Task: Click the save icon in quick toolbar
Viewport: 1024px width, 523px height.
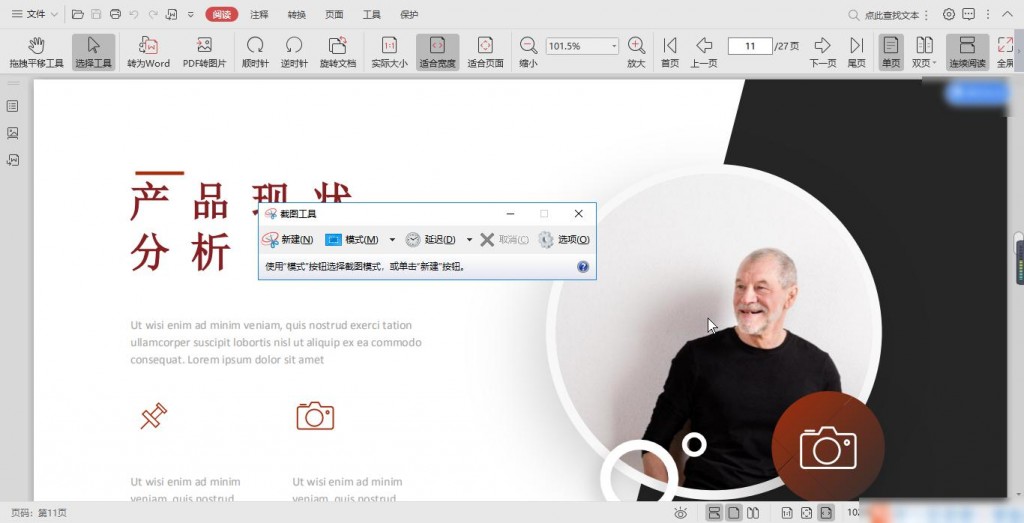Action: [x=97, y=14]
